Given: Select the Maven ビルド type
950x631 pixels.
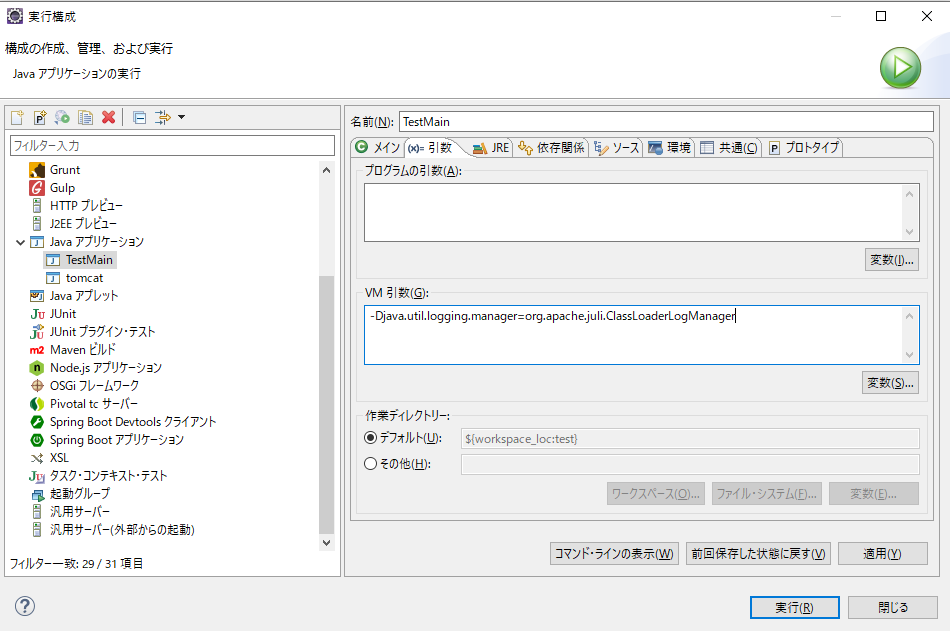Looking at the screenshot, I should (82, 350).
